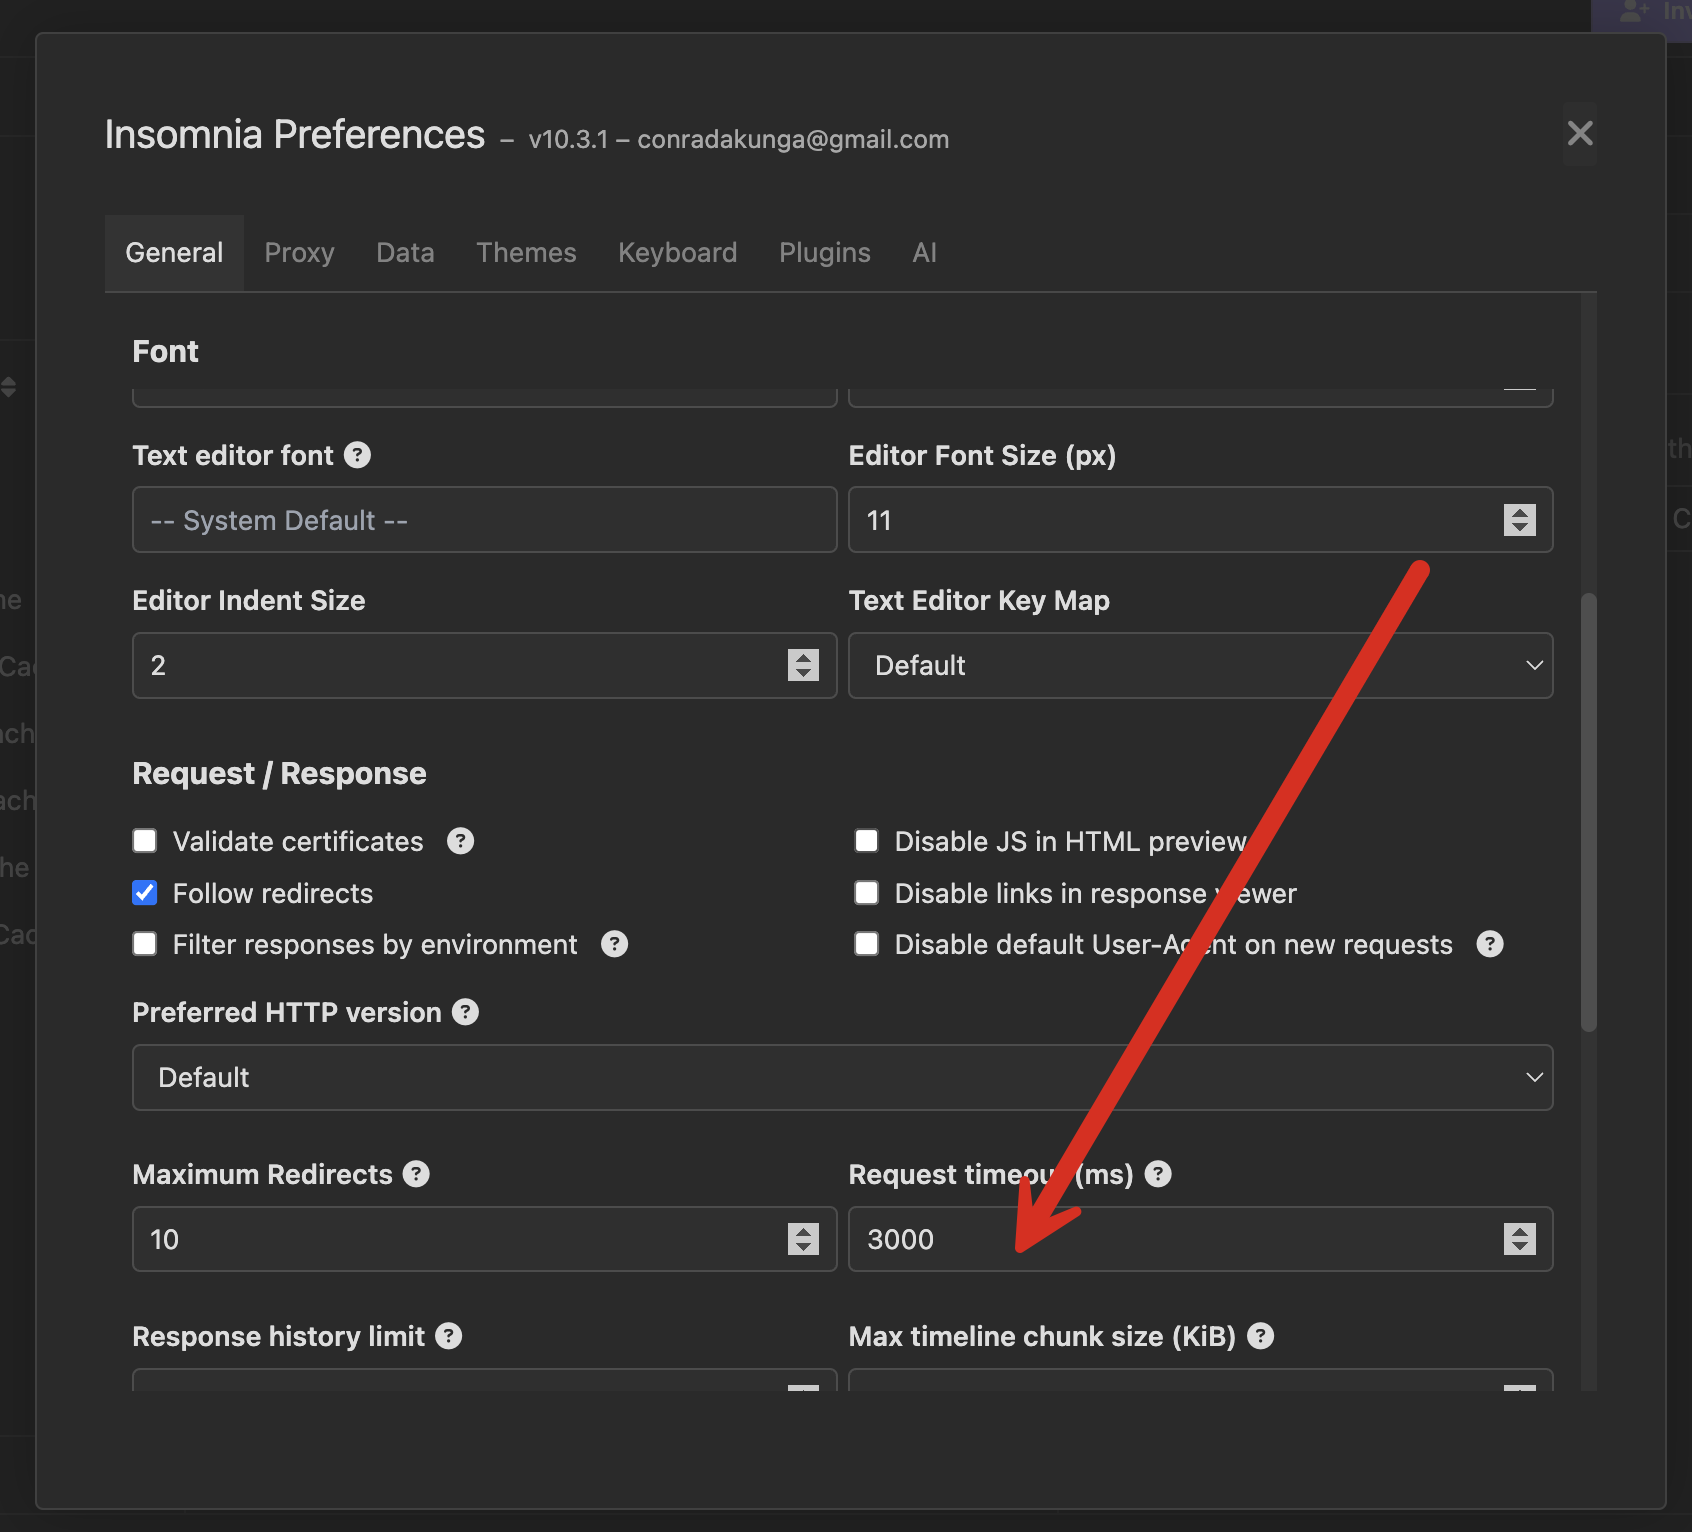Click the Editor Font Size stepper arrows
Image resolution: width=1692 pixels, height=1532 pixels.
(1519, 520)
